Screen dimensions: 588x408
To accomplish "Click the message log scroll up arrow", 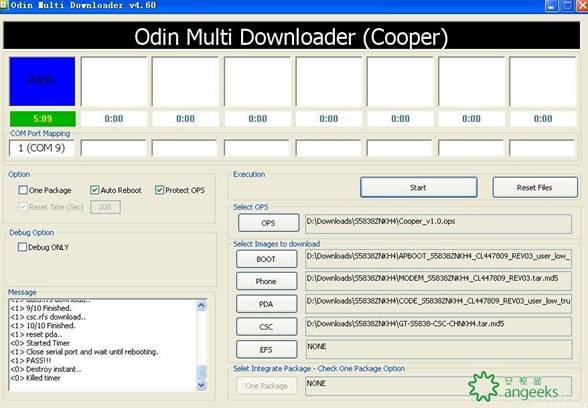I will [201, 305].
